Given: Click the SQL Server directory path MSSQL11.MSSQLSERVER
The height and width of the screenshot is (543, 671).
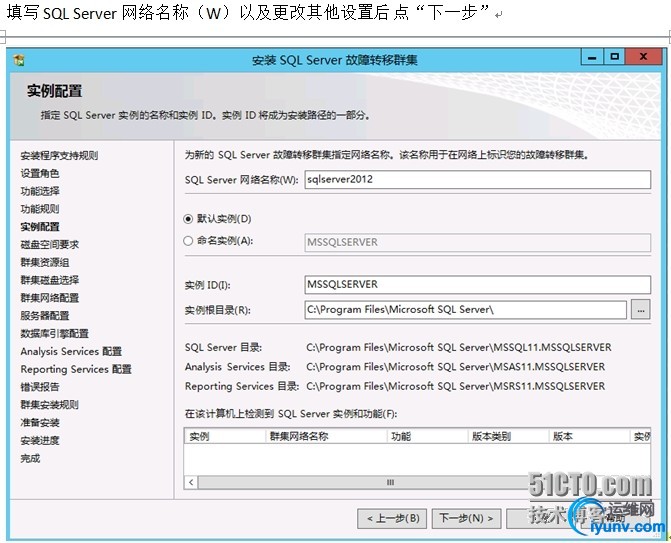Looking at the screenshot, I should [x=459, y=347].
